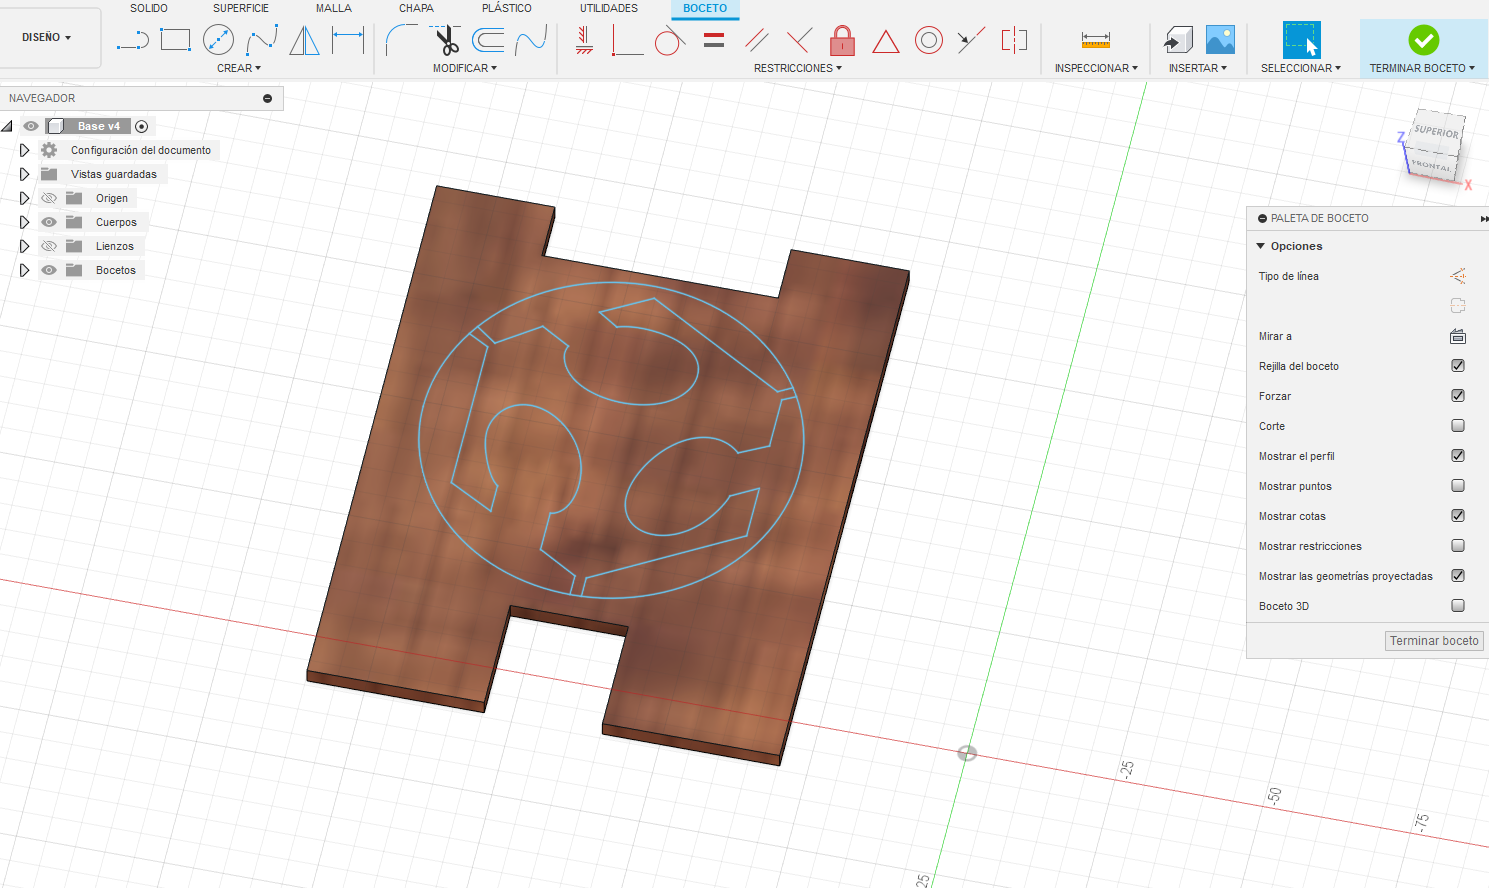
Task: Show the Lienzos folder
Action: tap(49, 246)
